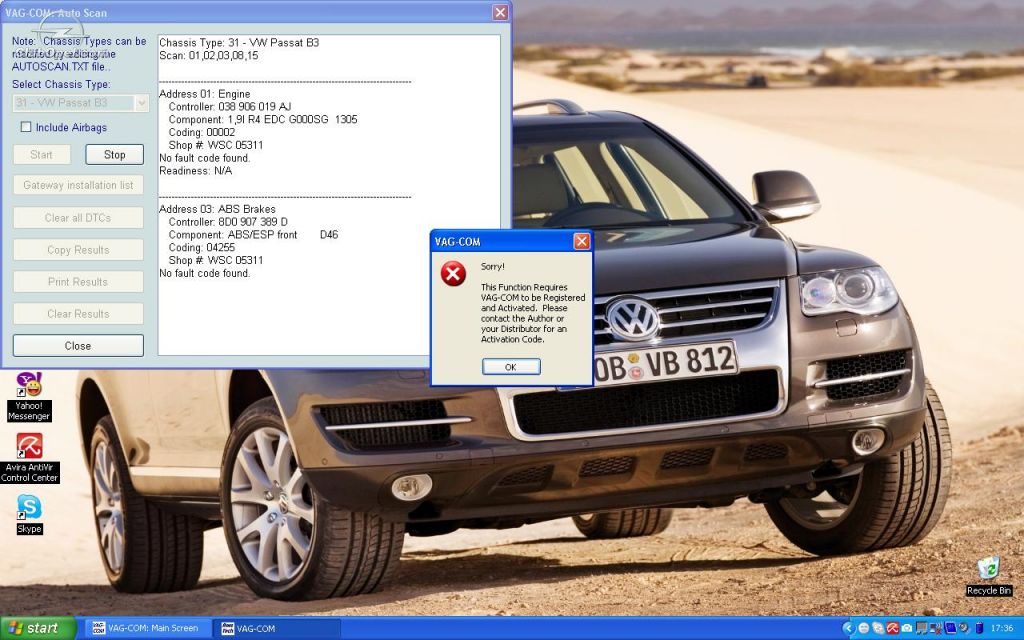Screen dimensions: 1024x640
Task: Open Avira AntiVir Control Center shortcut
Action: (29, 458)
